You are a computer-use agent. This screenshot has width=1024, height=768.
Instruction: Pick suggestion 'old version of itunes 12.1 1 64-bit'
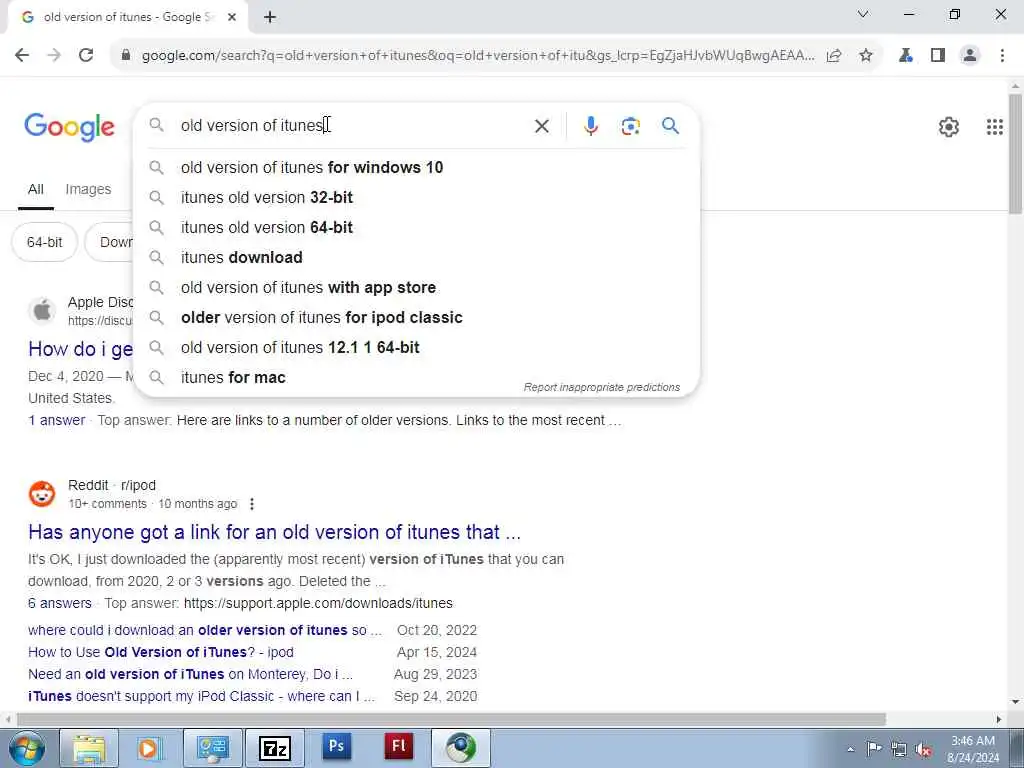[417, 347]
